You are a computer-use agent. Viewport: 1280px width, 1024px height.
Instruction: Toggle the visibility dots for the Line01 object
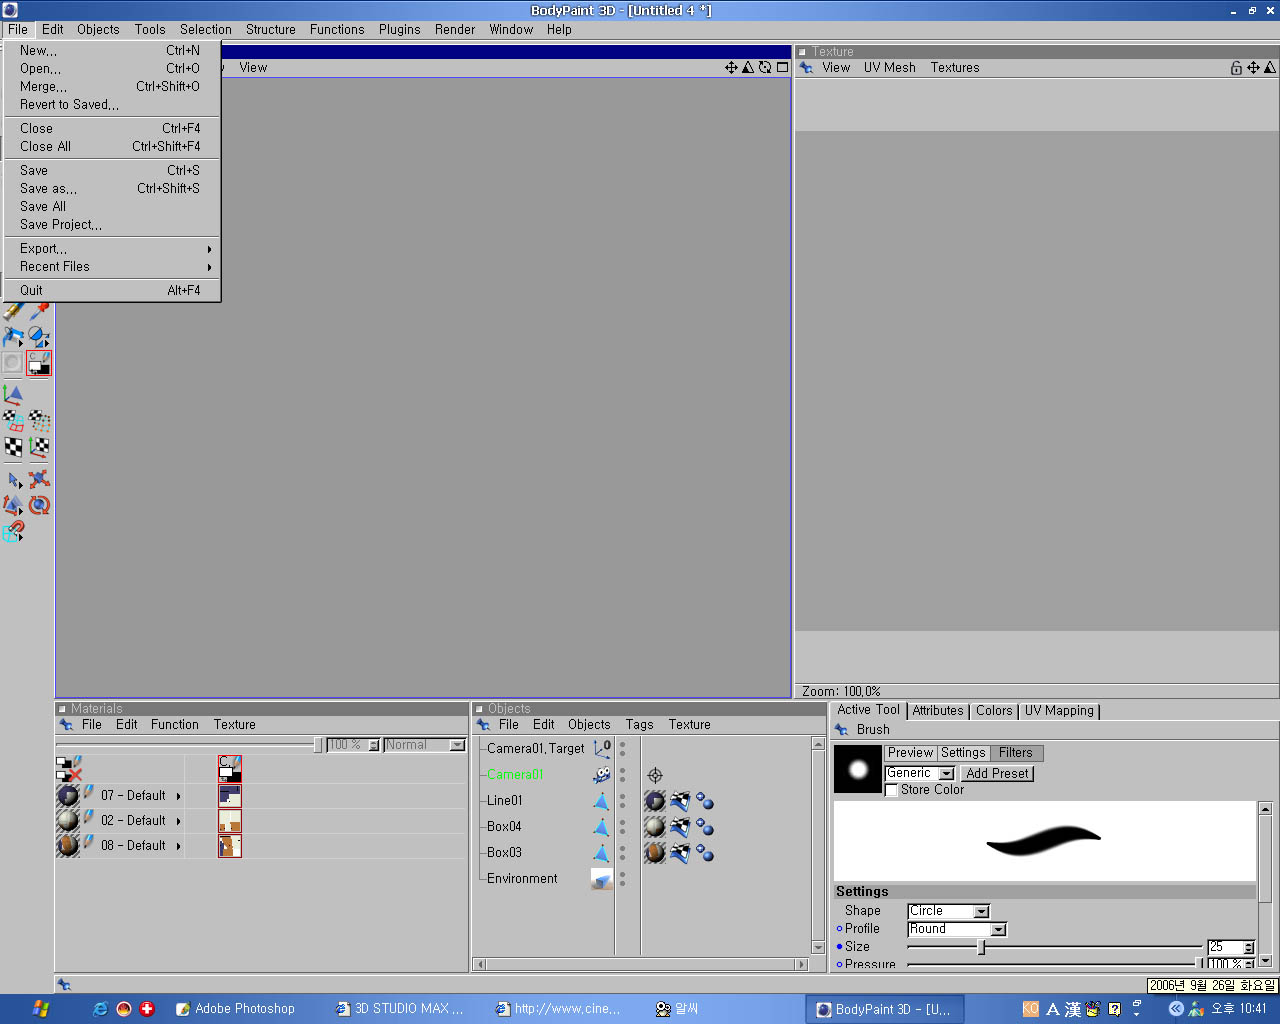click(x=622, y=801)
